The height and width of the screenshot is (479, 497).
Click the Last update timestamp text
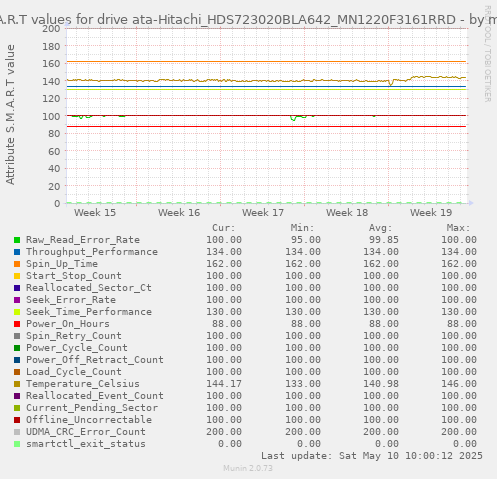pyautogui.click(x=372, y=456)
